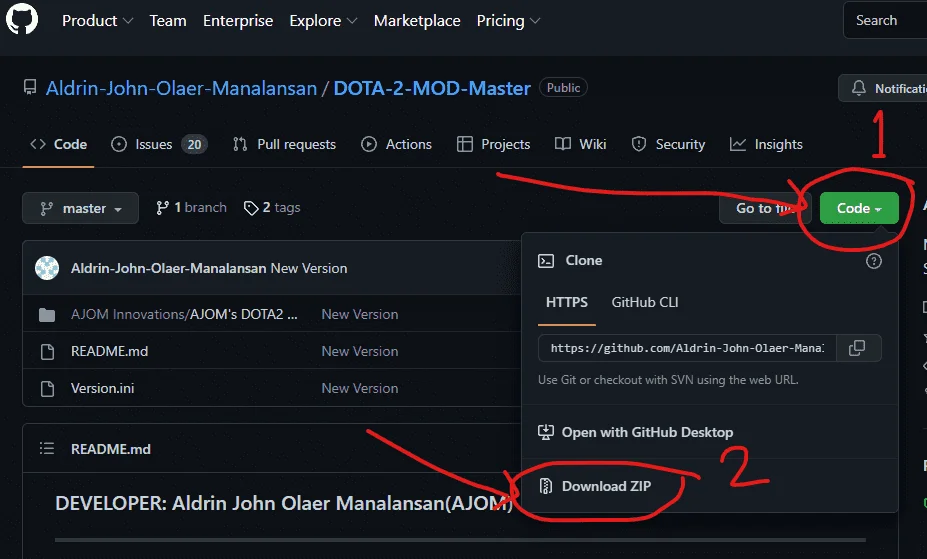Open Marketplace from the header
Screen dimensions: 927x559
417,21
